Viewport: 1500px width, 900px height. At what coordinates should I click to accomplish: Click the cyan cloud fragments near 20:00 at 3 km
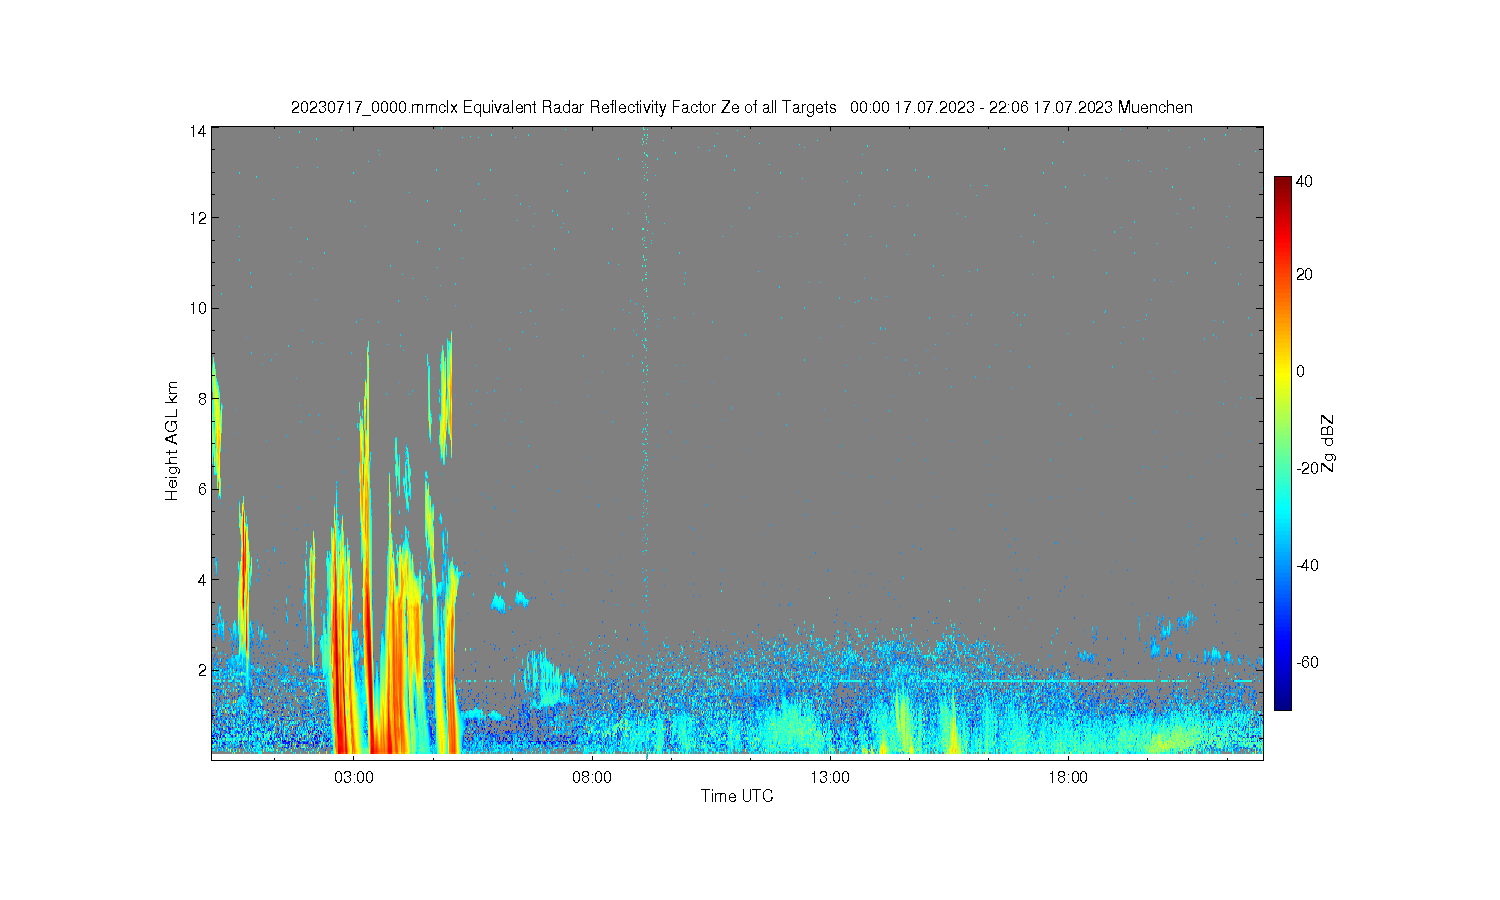coord(1174,625)
